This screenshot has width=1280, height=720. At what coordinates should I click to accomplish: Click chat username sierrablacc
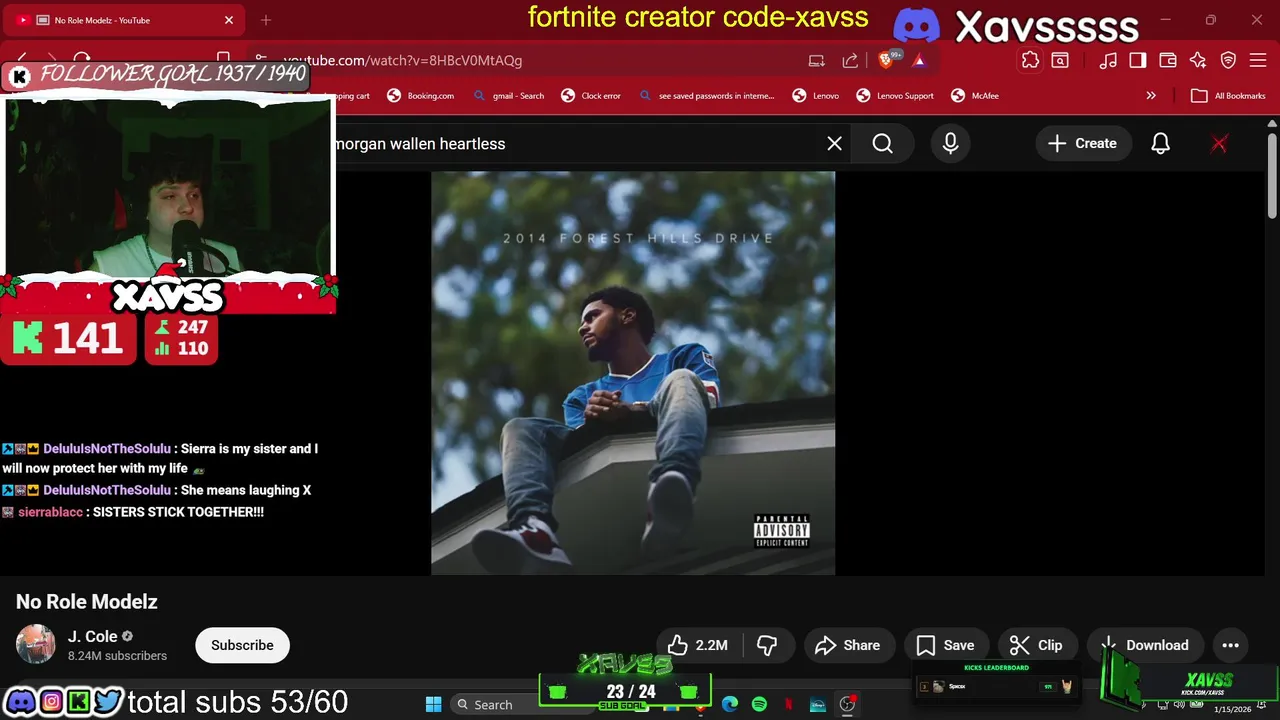(x=50, y=512)
